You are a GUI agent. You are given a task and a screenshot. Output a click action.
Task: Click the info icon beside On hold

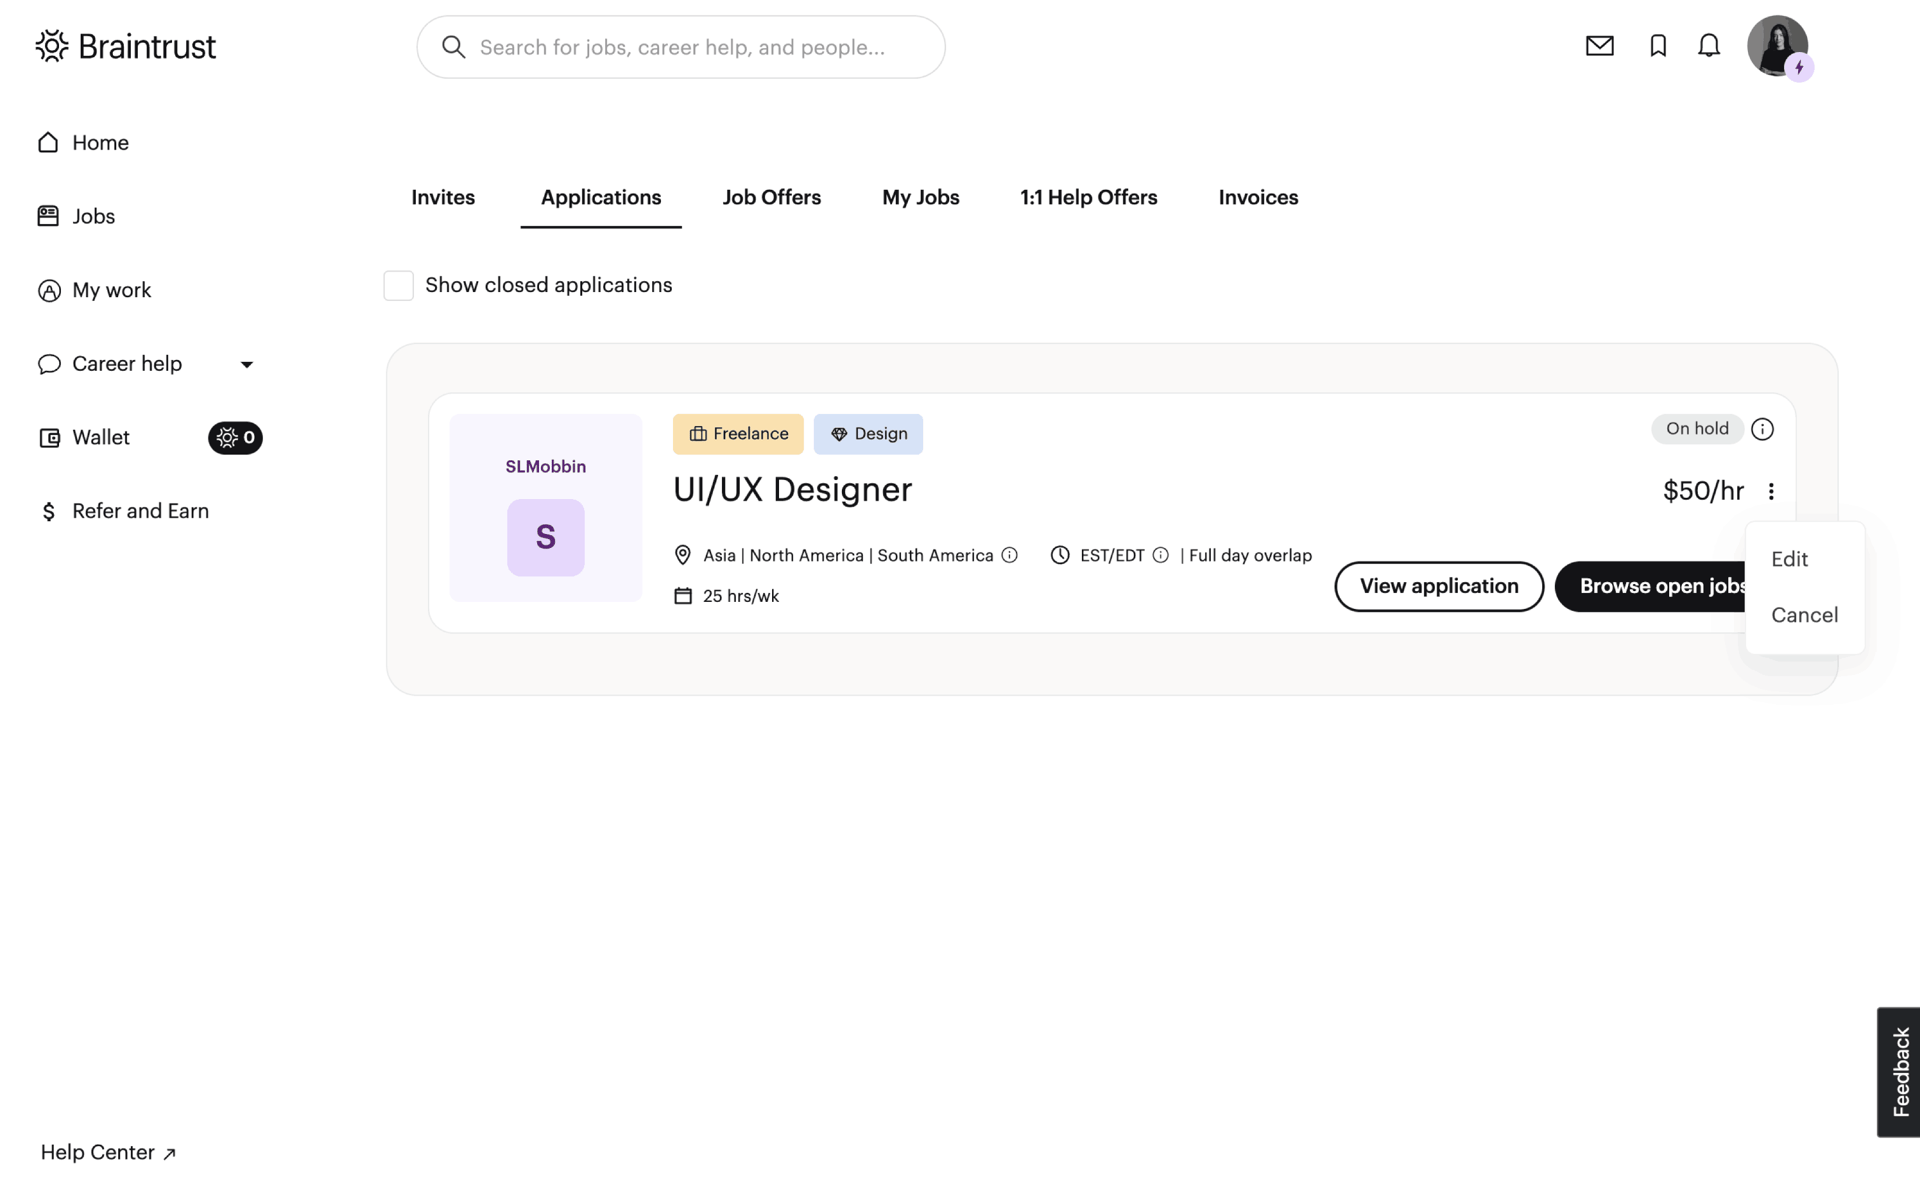pyautogui.click(x=1763, y=429)
